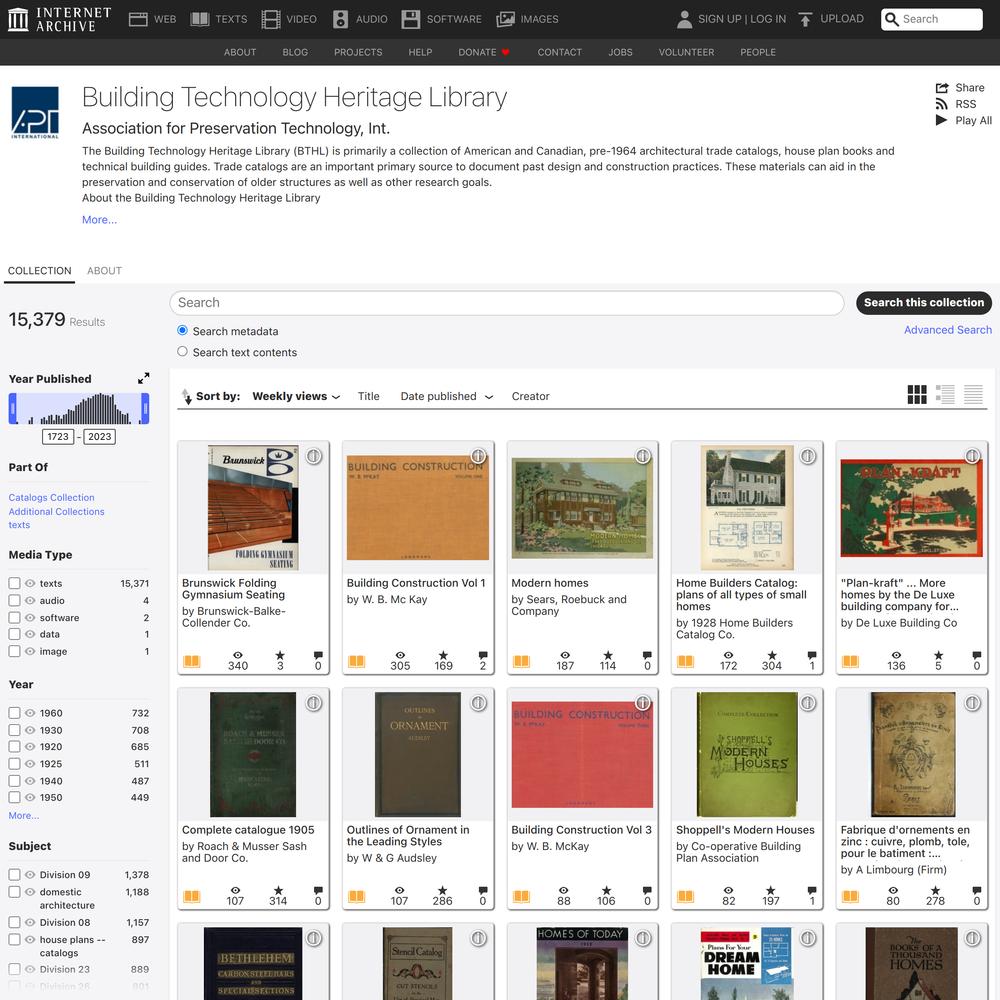The height and width of the screenshot is (1000, 1000).
Task: Toggle sort direction arrows icon
Action: coord(186,396)
